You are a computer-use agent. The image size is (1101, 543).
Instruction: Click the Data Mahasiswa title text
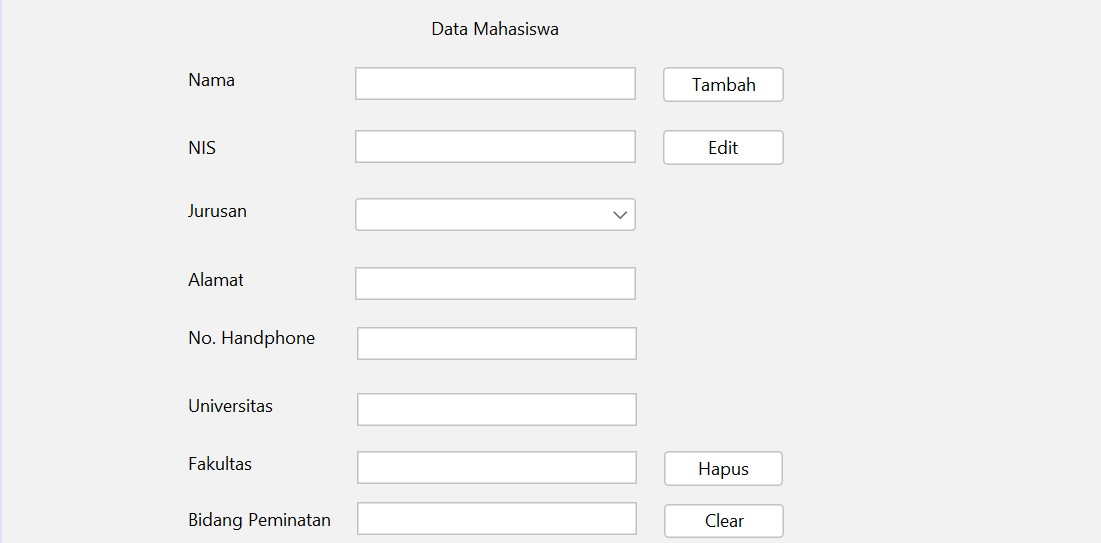click(495, 29)
